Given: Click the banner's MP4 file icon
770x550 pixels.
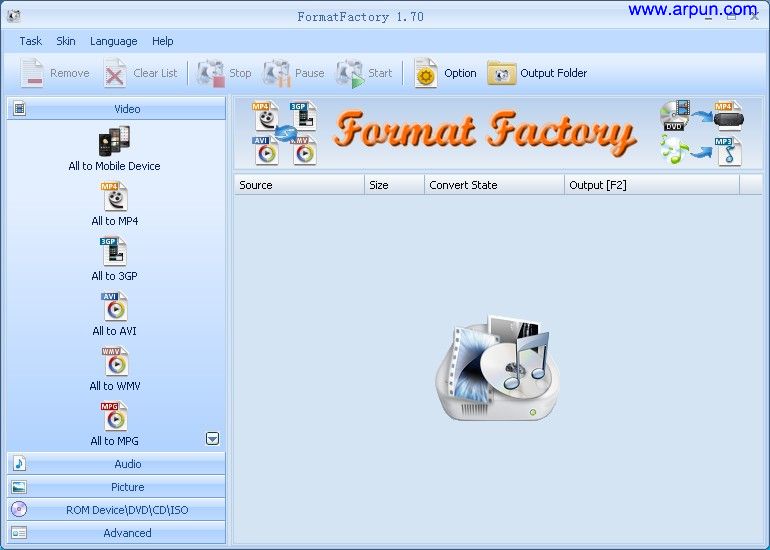Looking at the screenshot, I should click(x=265, y=116).
